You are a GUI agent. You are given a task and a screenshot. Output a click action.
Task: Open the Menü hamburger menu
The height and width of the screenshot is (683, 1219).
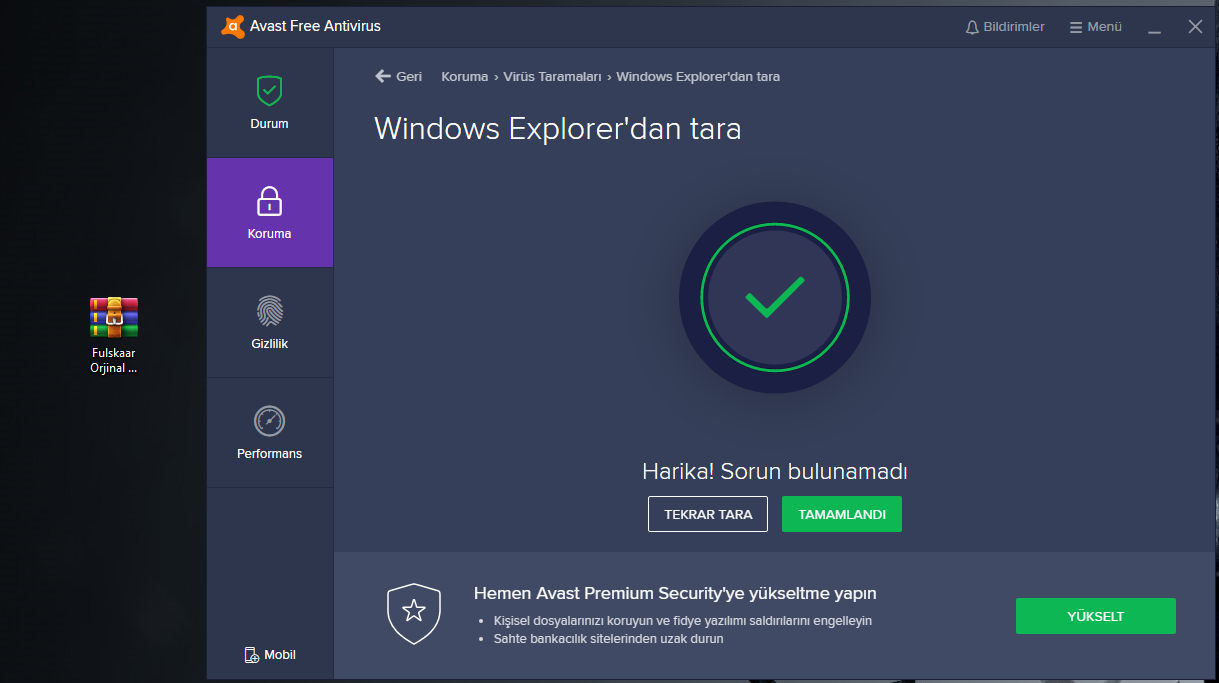point(1096,27)
